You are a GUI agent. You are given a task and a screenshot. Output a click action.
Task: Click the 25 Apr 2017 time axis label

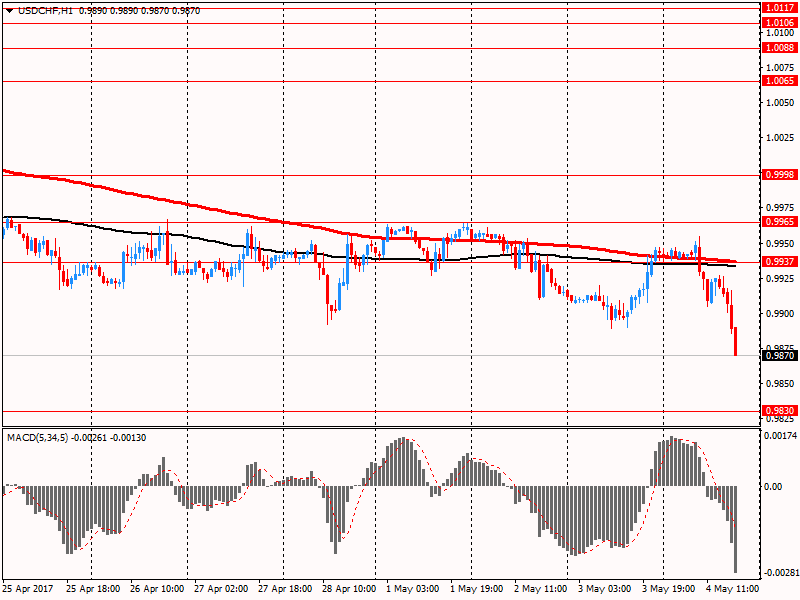click(28, 589)
